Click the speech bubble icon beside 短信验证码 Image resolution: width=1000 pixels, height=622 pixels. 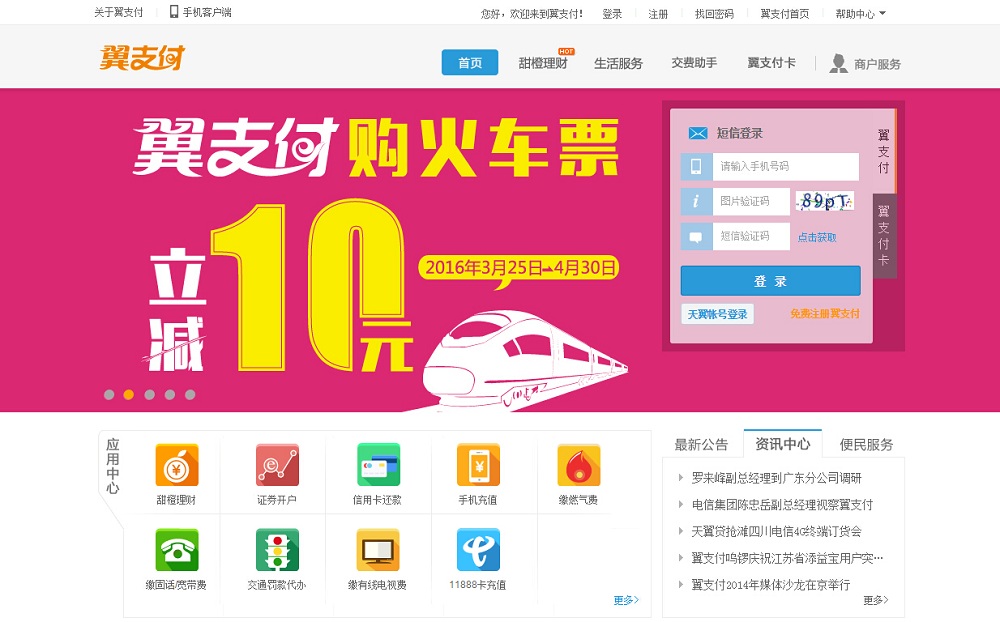tap(696, 237)
